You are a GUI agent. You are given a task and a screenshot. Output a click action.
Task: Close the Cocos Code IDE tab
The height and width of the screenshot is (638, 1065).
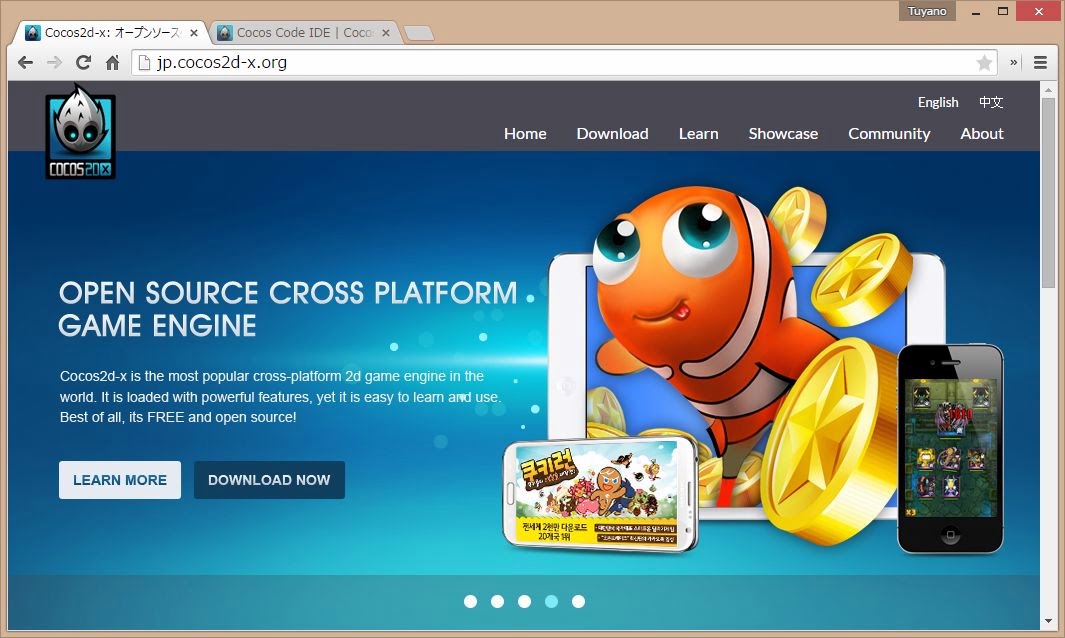(385, 33)
